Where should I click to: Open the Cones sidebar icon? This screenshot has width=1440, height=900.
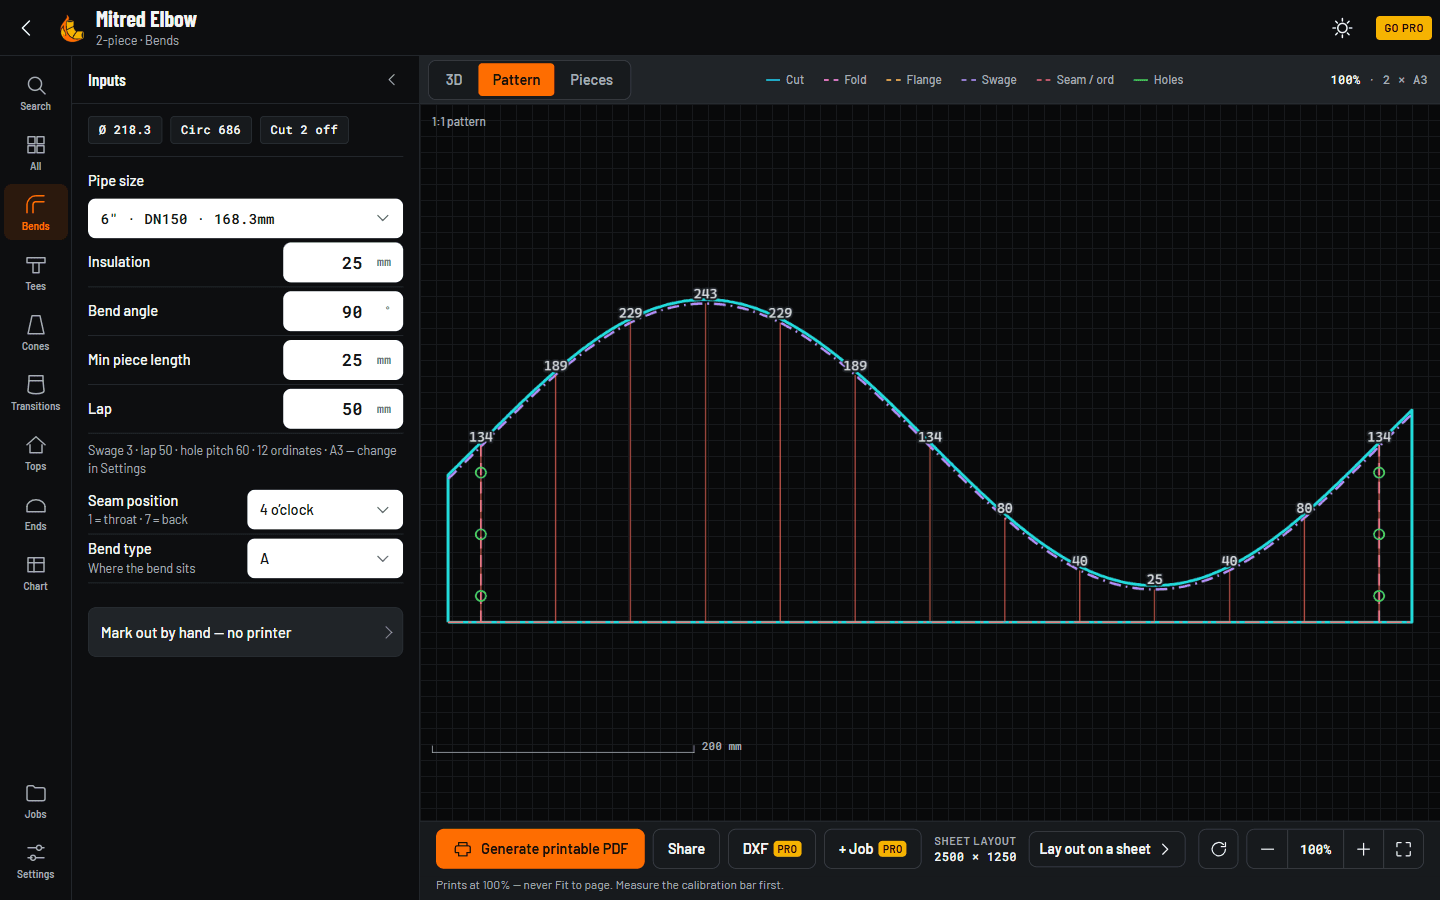[36, 333]
